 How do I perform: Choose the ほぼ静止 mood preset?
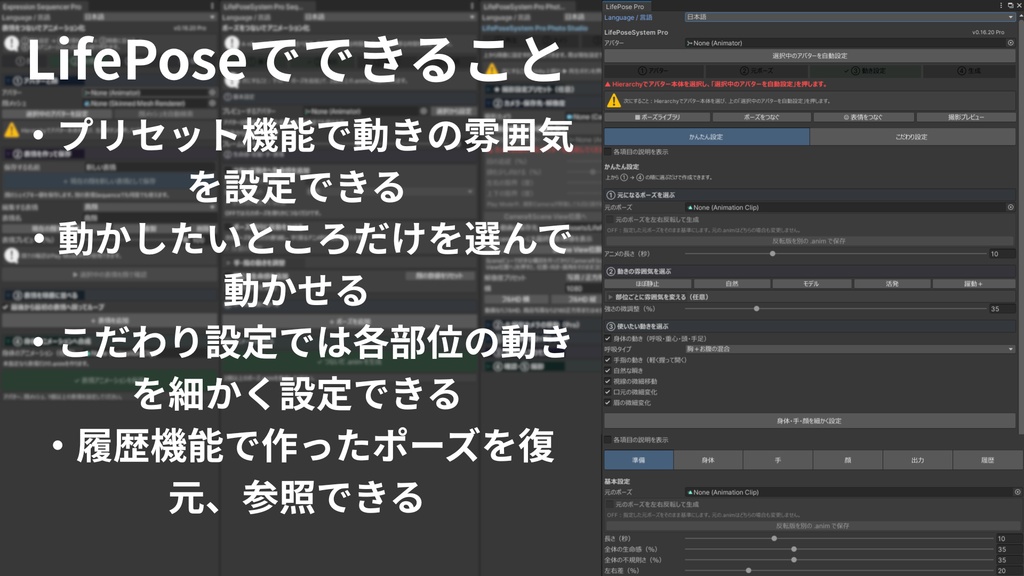click(x=648, y=284)
